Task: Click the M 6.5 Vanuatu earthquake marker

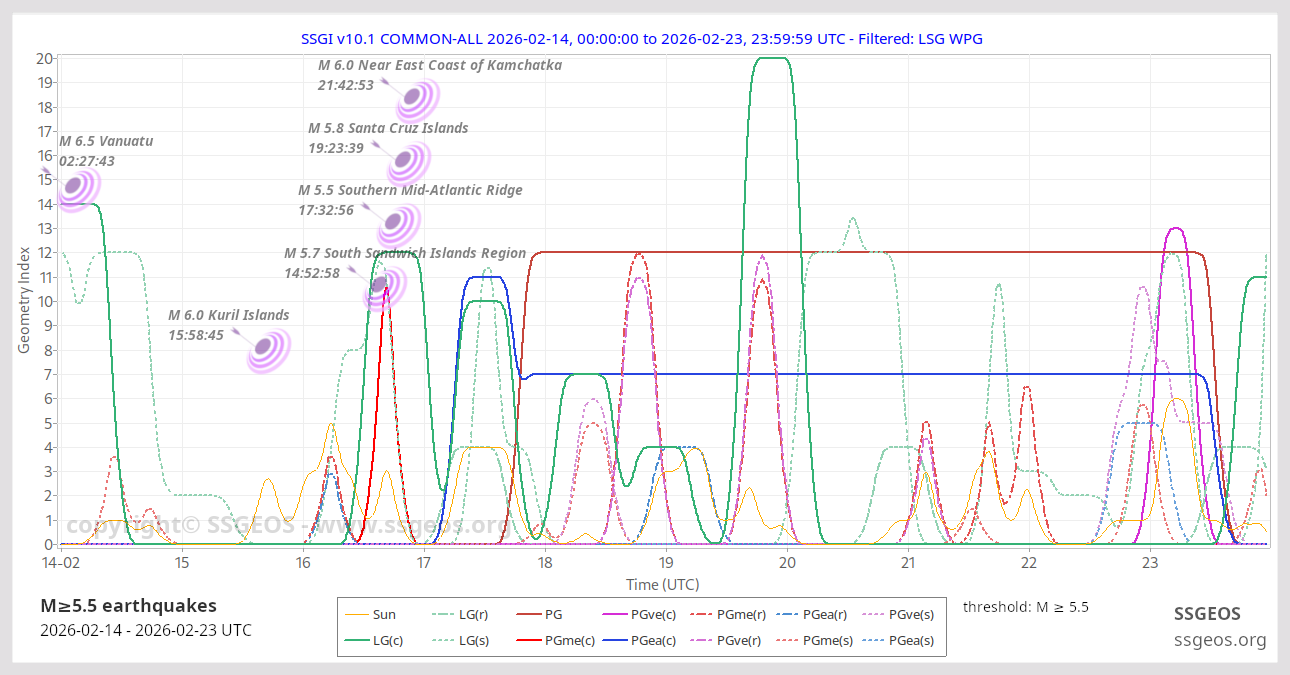Action: coord(75,187)
